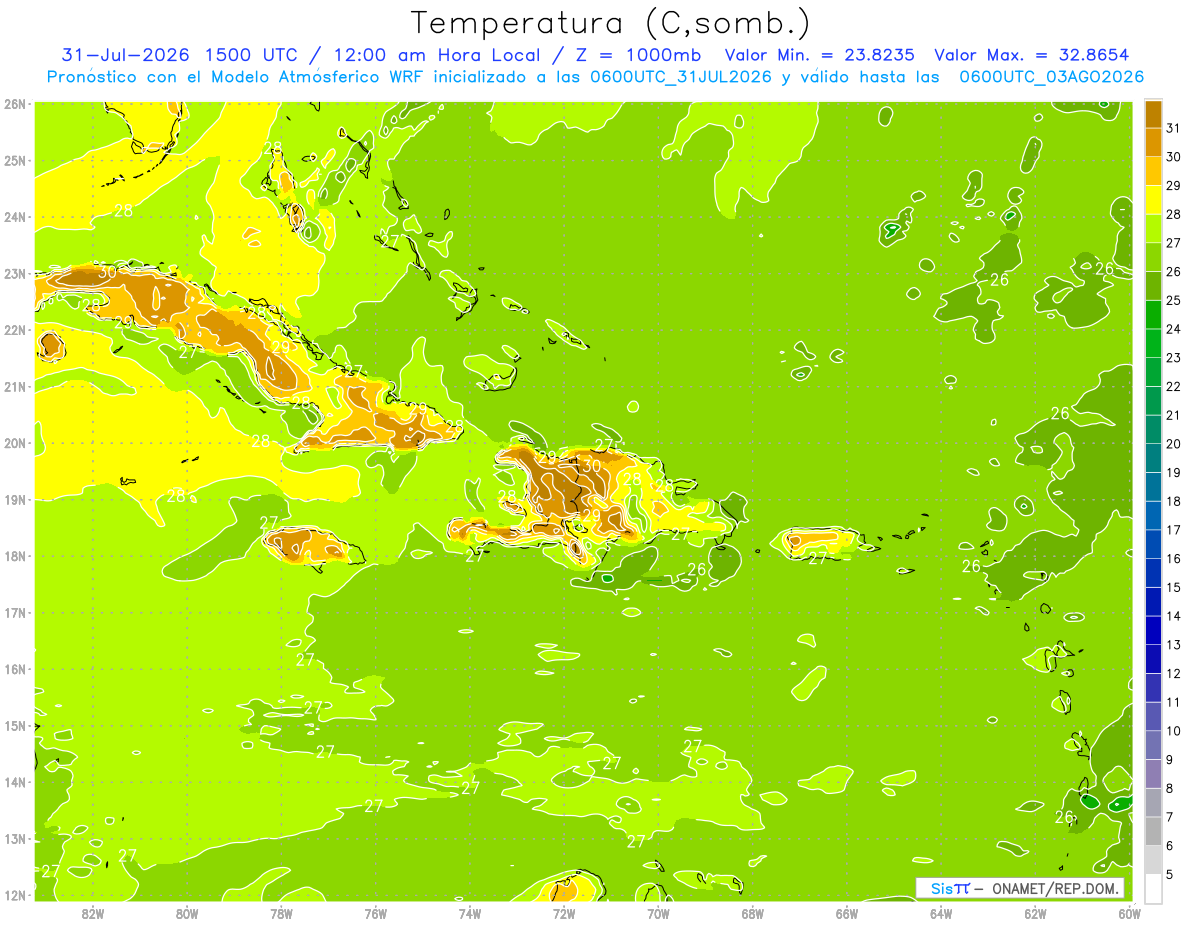
Task: Click the '64W' longitude label
Action: point(941,914)
